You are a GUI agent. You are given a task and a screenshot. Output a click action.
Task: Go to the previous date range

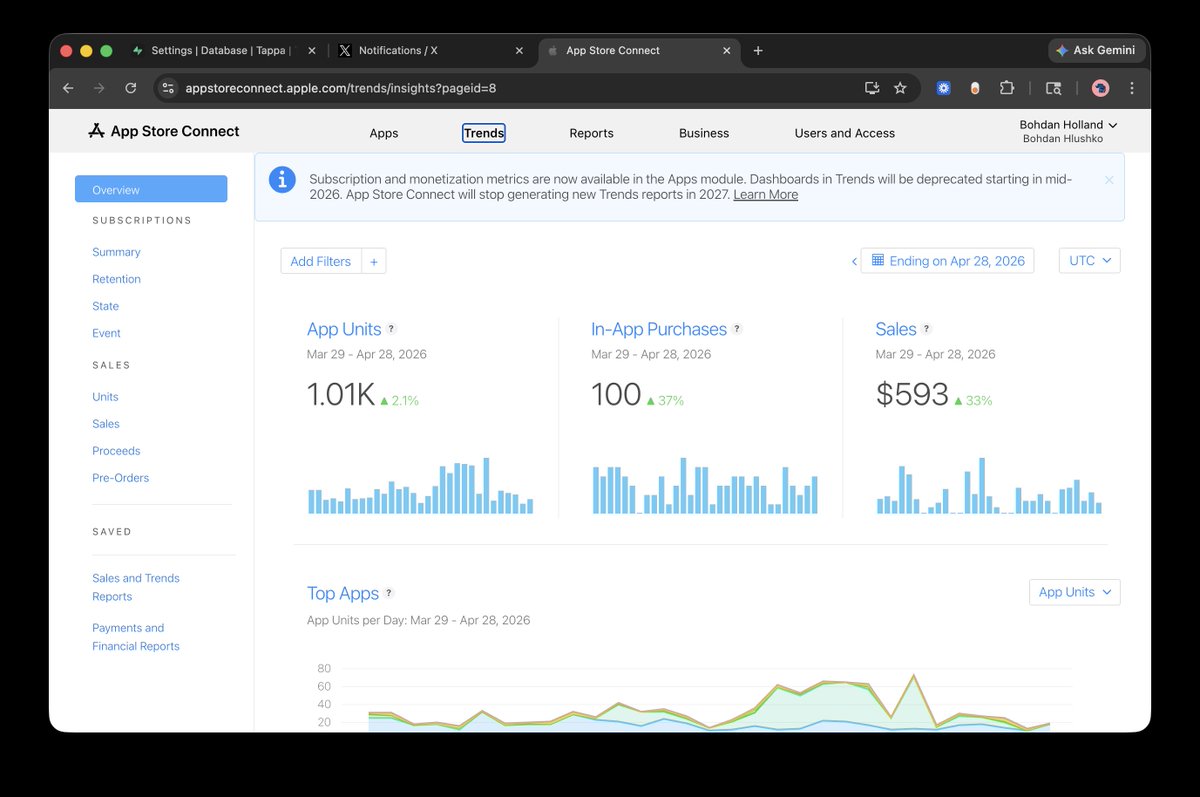pos(854,261)
